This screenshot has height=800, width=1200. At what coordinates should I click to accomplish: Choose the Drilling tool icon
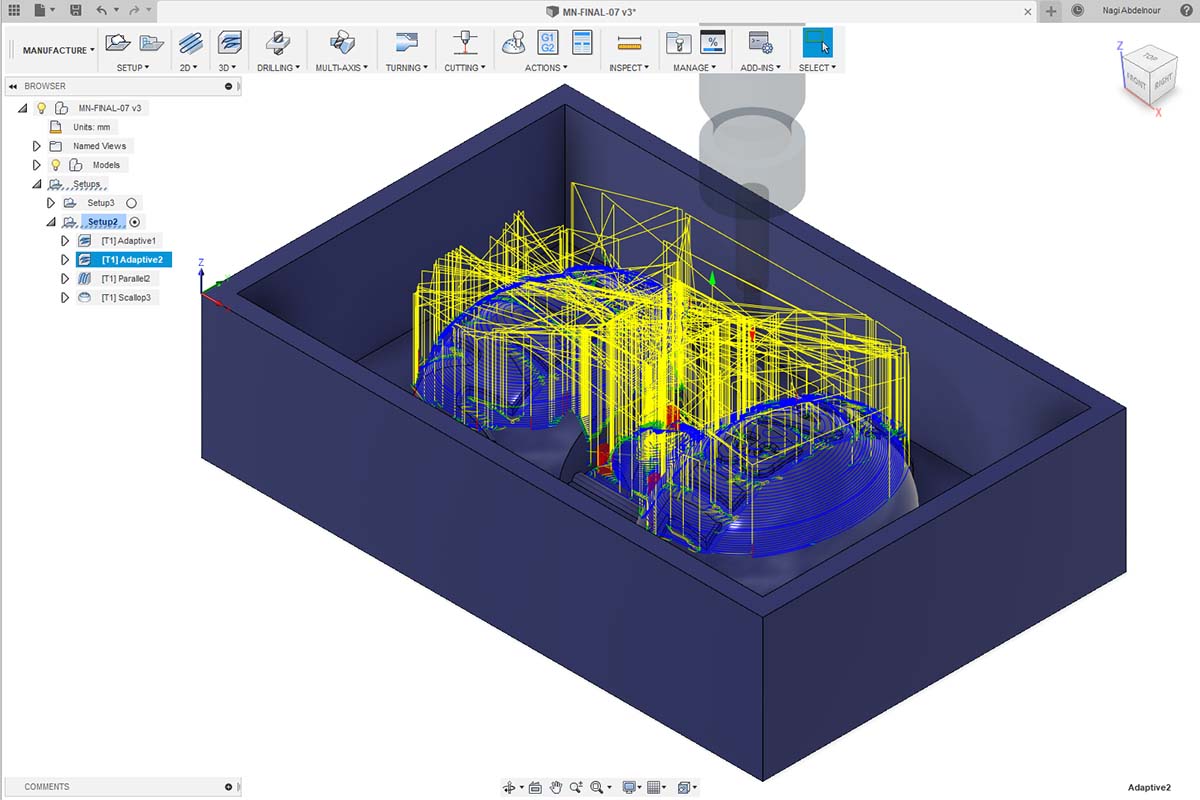[277, 43]
